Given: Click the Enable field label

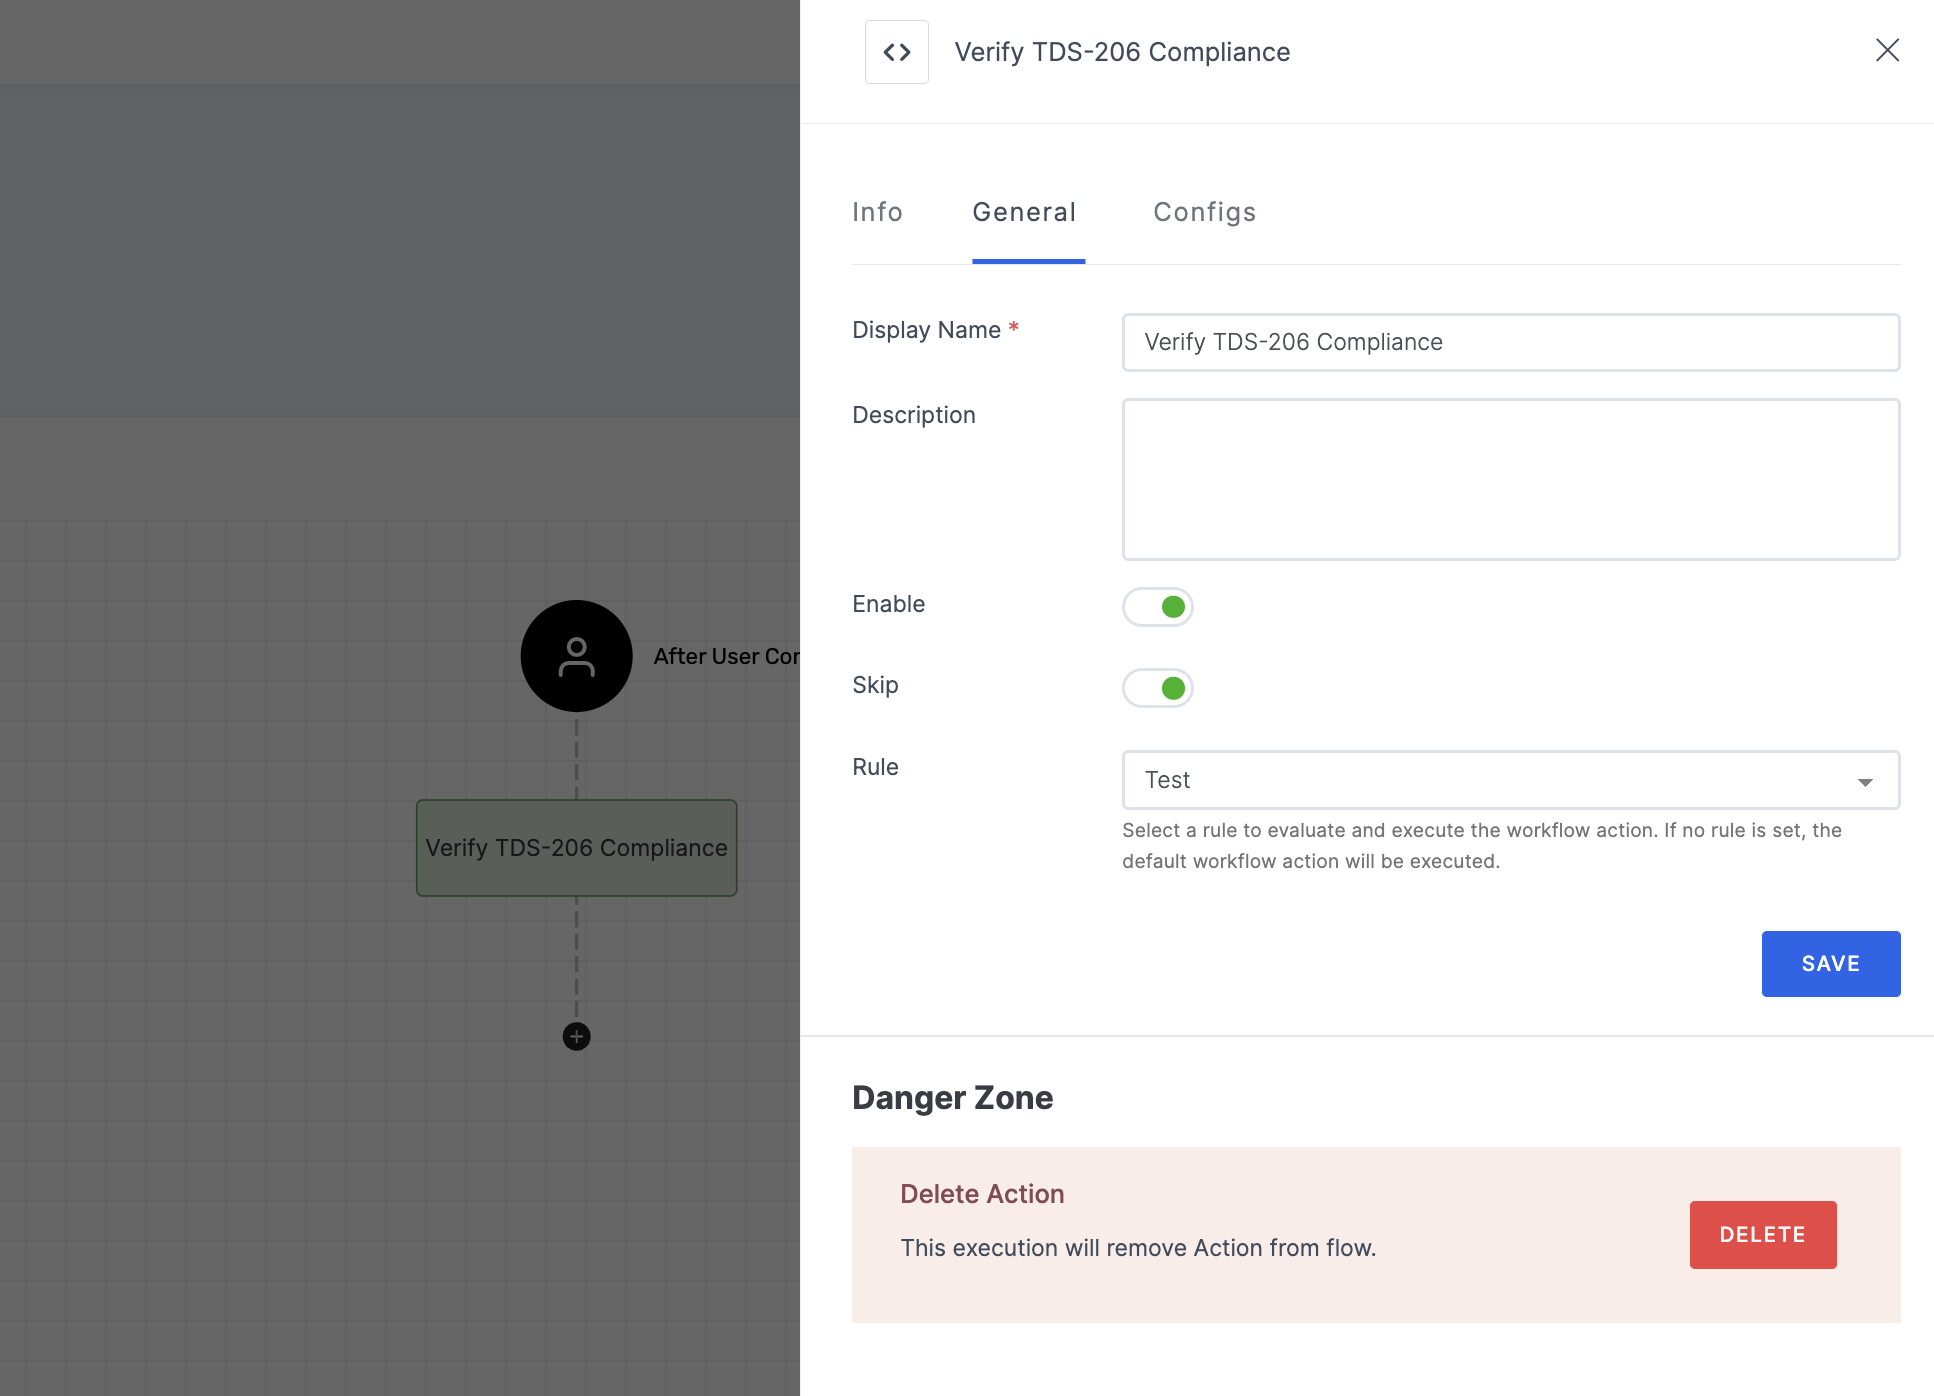Looking at the screenshot, I should 888,604.
